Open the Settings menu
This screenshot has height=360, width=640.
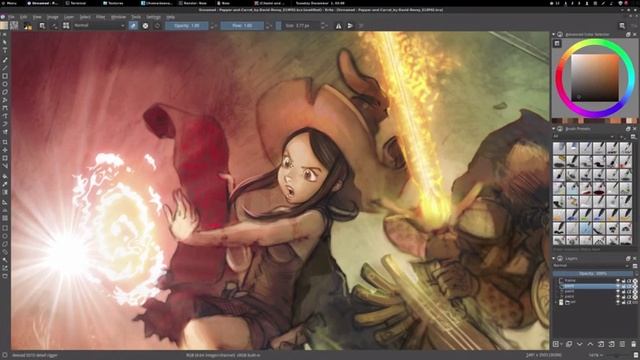[153, 17]
